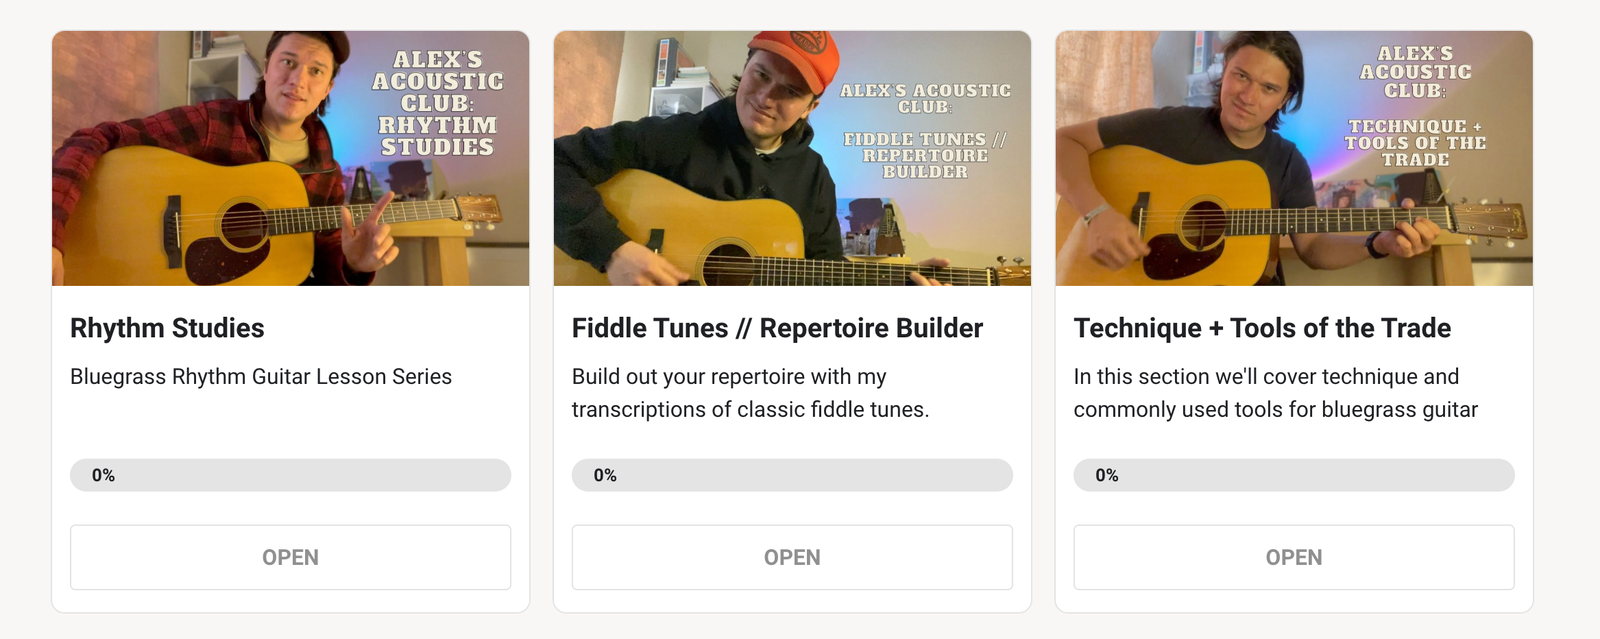Screen dimensions: 1600x639
Task: Click "Alex's Acoustic Club: Rhythm Studies" overlay text
Action: click(437, 103)
